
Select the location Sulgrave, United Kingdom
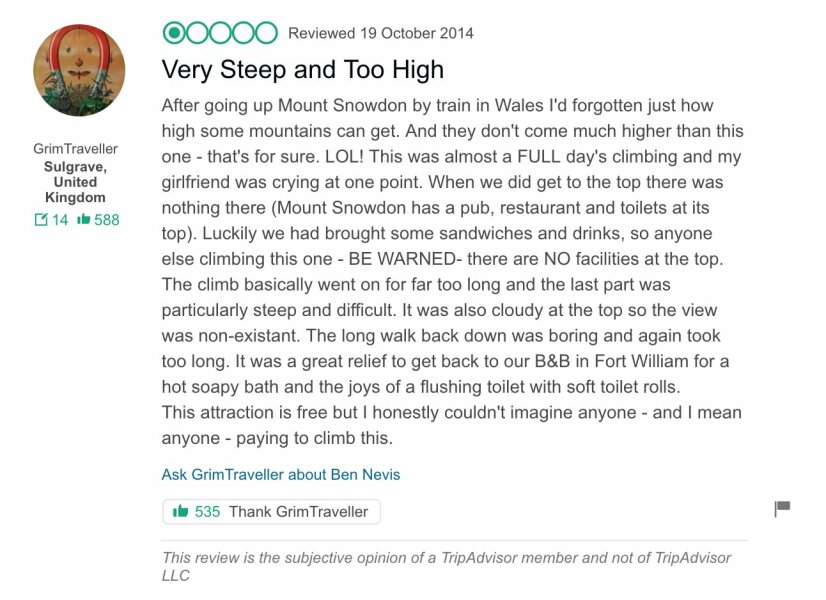[x=78, y=181]
